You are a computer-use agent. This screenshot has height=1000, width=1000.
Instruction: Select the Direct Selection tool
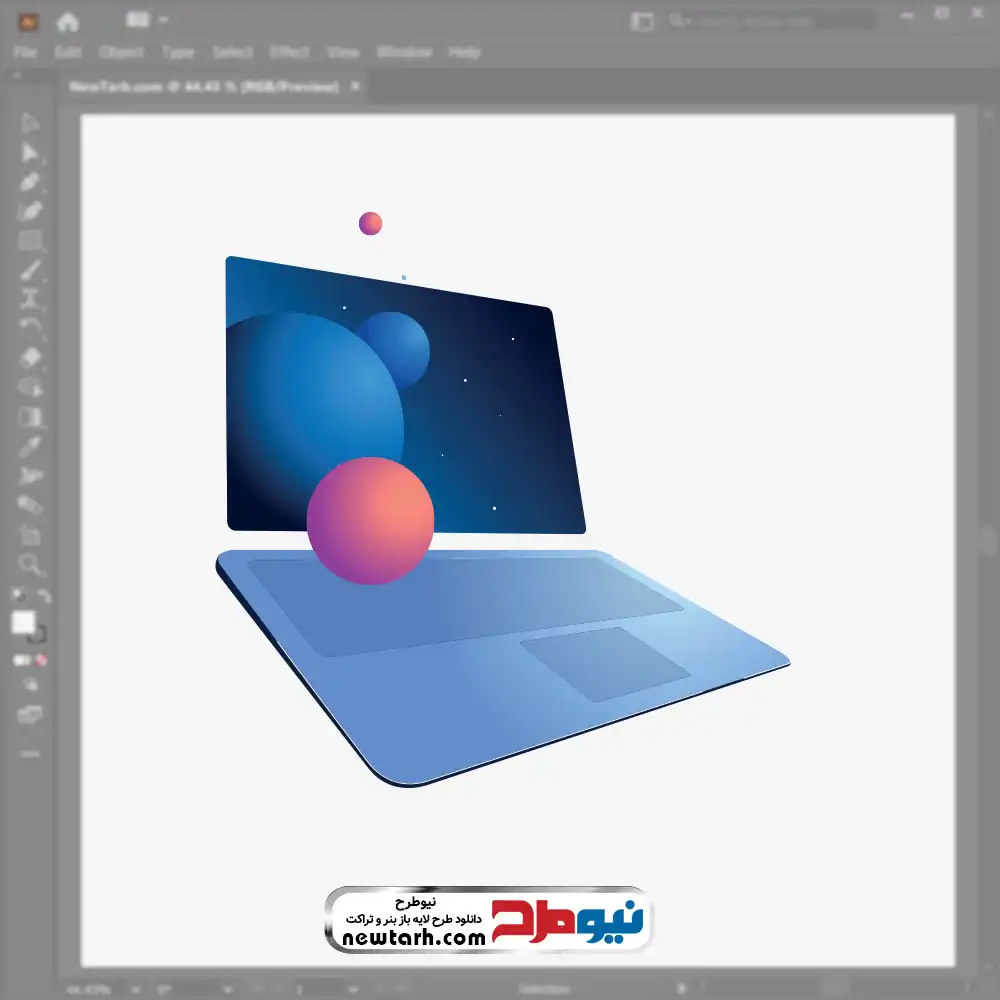[x=30, y=153]
